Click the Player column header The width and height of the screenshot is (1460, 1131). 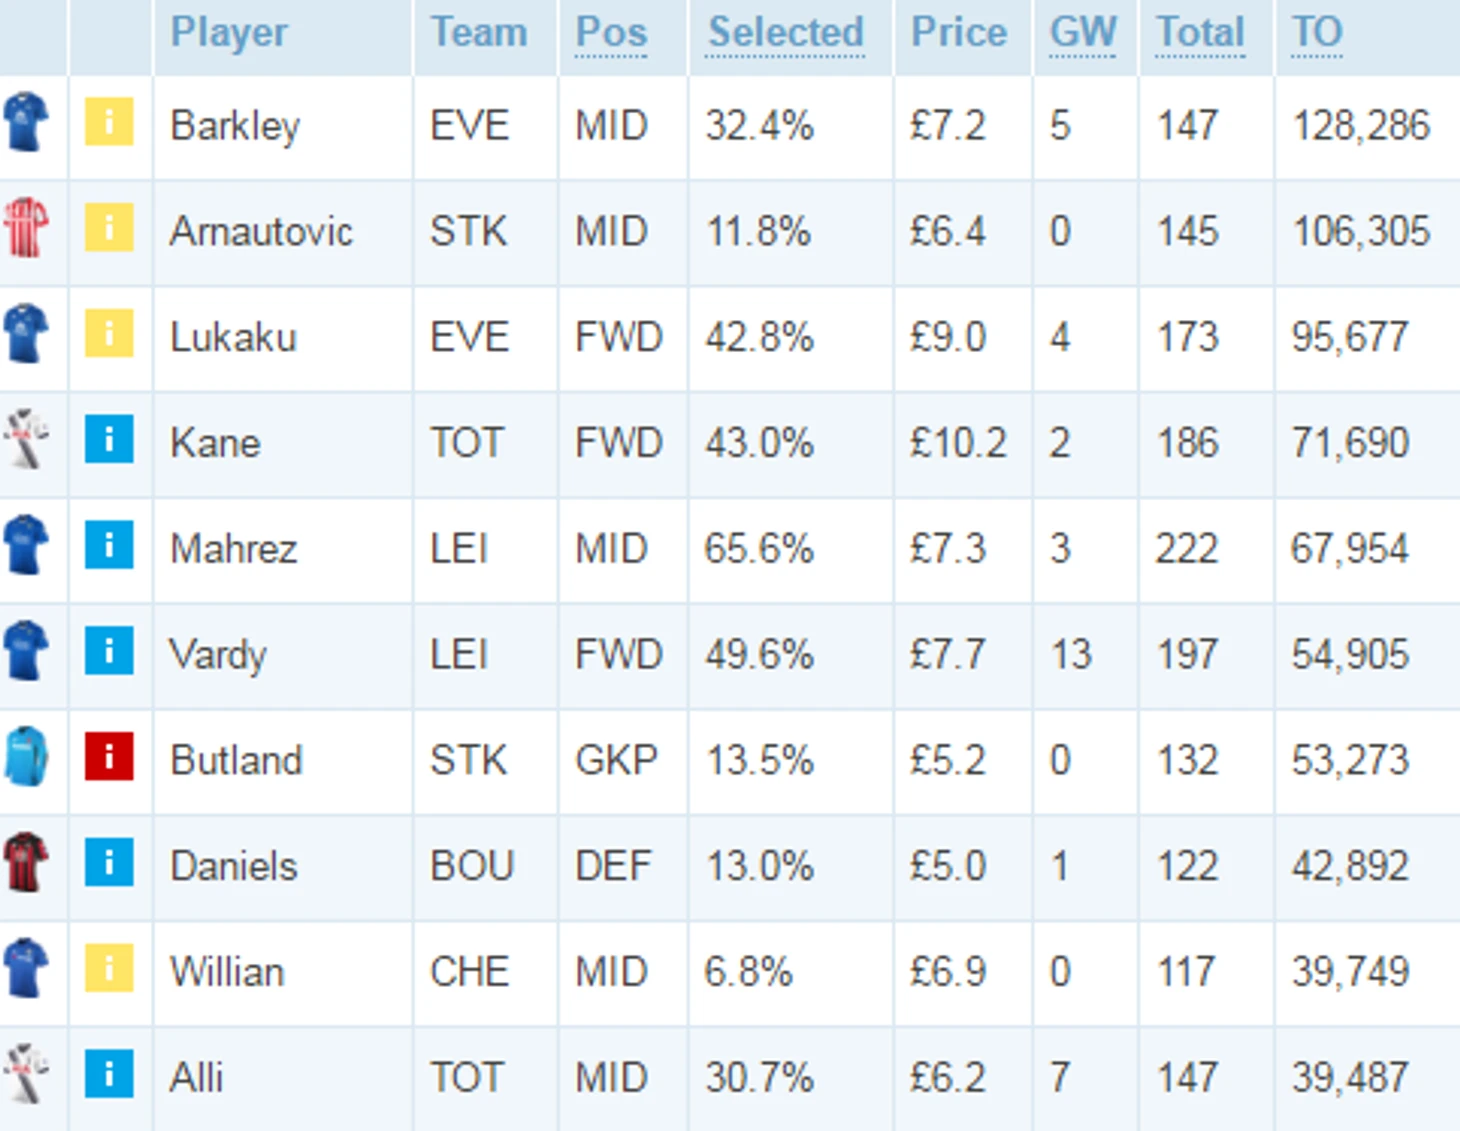pos(229,33)
